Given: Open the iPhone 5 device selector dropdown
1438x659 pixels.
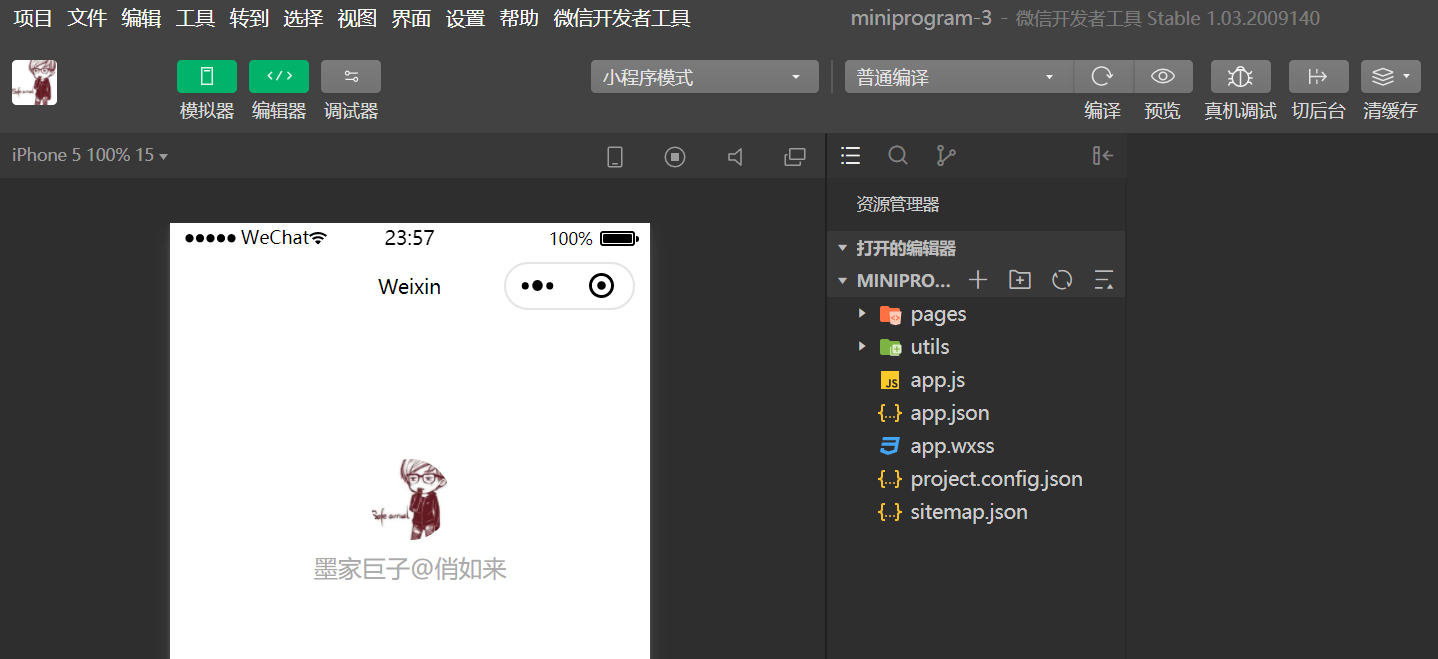Looking at the screenshot, I should (90, 156).
